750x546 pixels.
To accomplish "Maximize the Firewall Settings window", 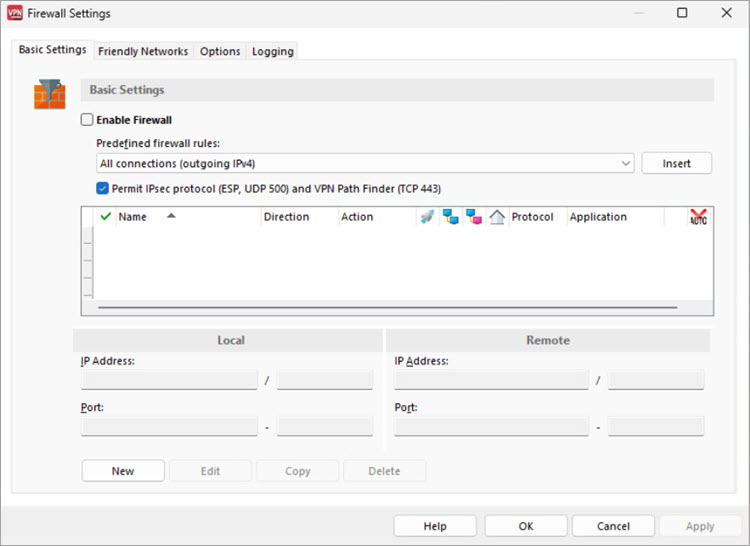I will (x=682, y=13).
